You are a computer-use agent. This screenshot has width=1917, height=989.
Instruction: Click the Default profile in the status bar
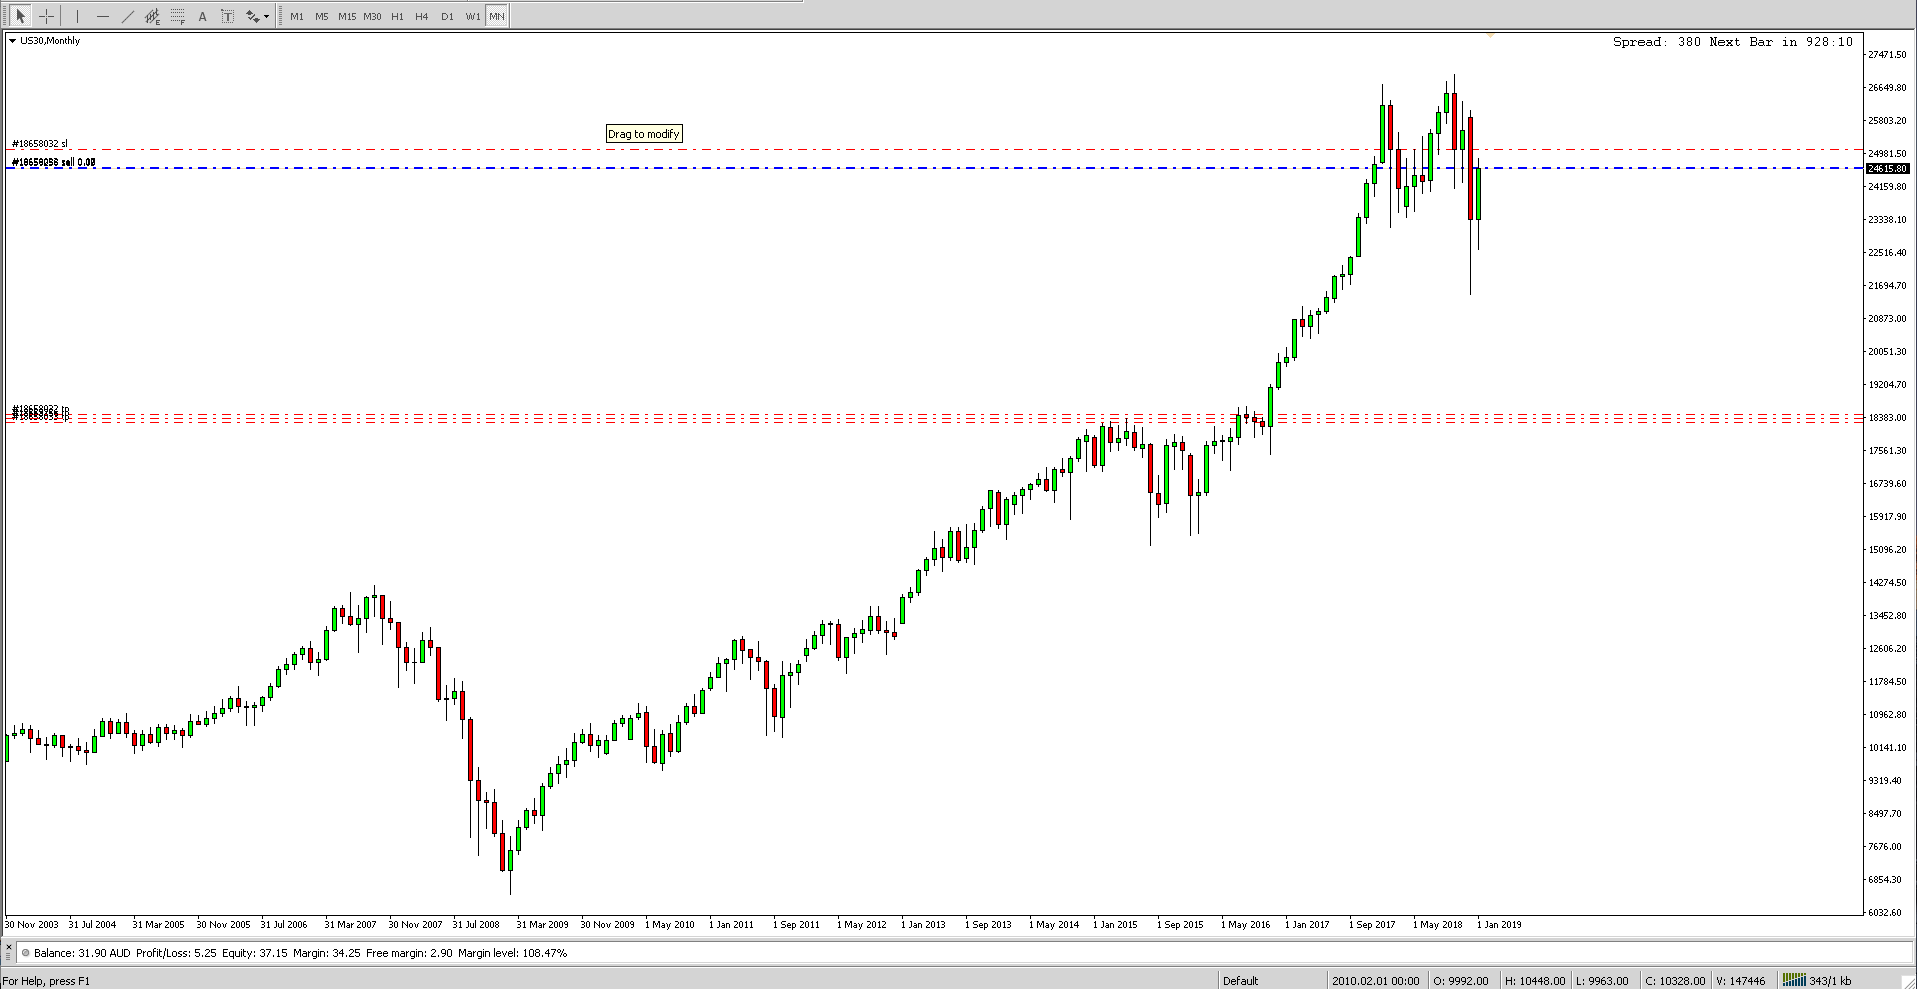1241,981
